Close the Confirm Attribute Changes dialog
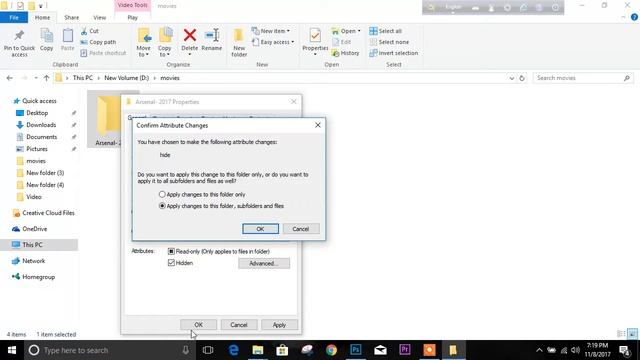The height and width of the screenshot is (360, 640). coord(318,125)
